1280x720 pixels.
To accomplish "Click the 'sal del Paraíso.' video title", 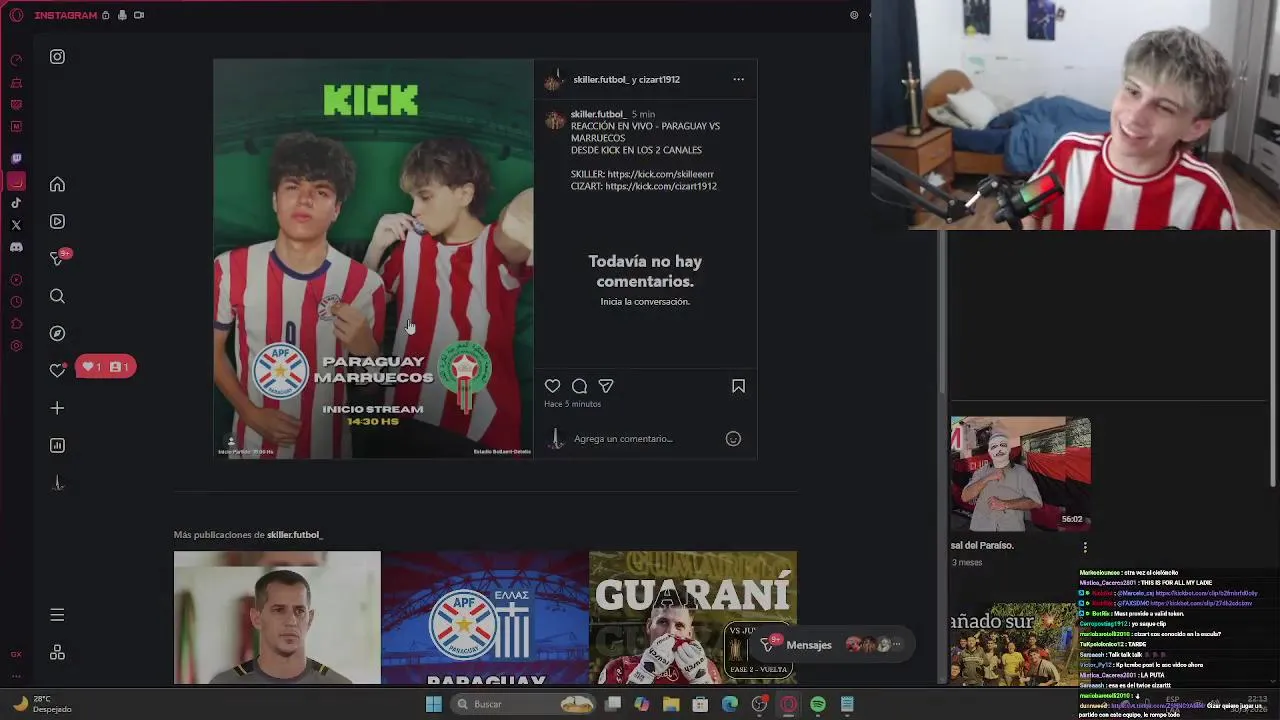I will tap(982, 545).
